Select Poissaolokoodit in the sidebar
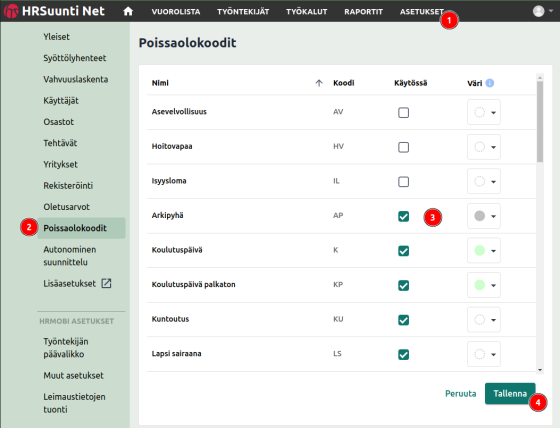The height and width of the screenshot is (428, 560). coord(81,228)
